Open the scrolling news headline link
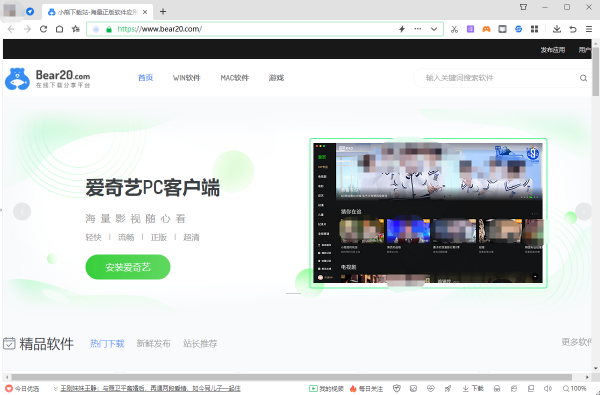This screenshot has height=395, width=600. pos(150,388)
